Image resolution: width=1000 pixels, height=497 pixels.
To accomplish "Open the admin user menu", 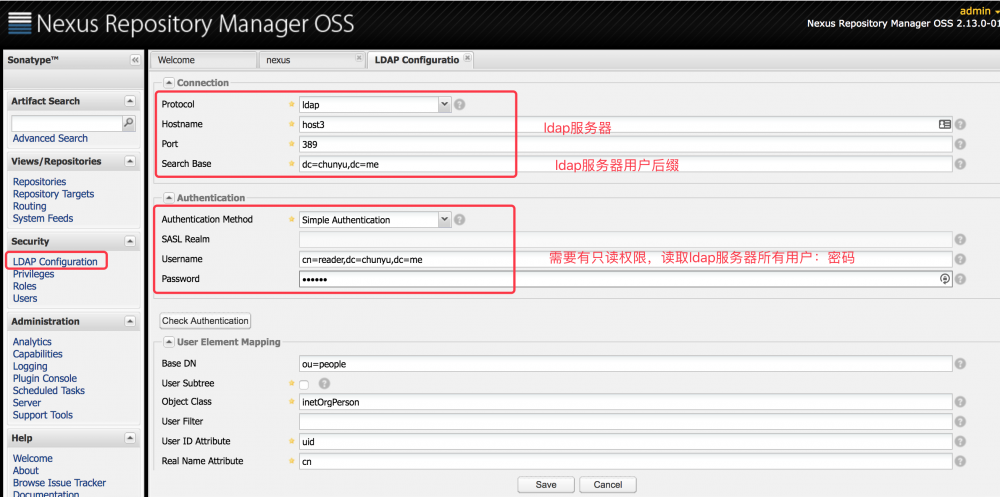I will tap(978, 11).
